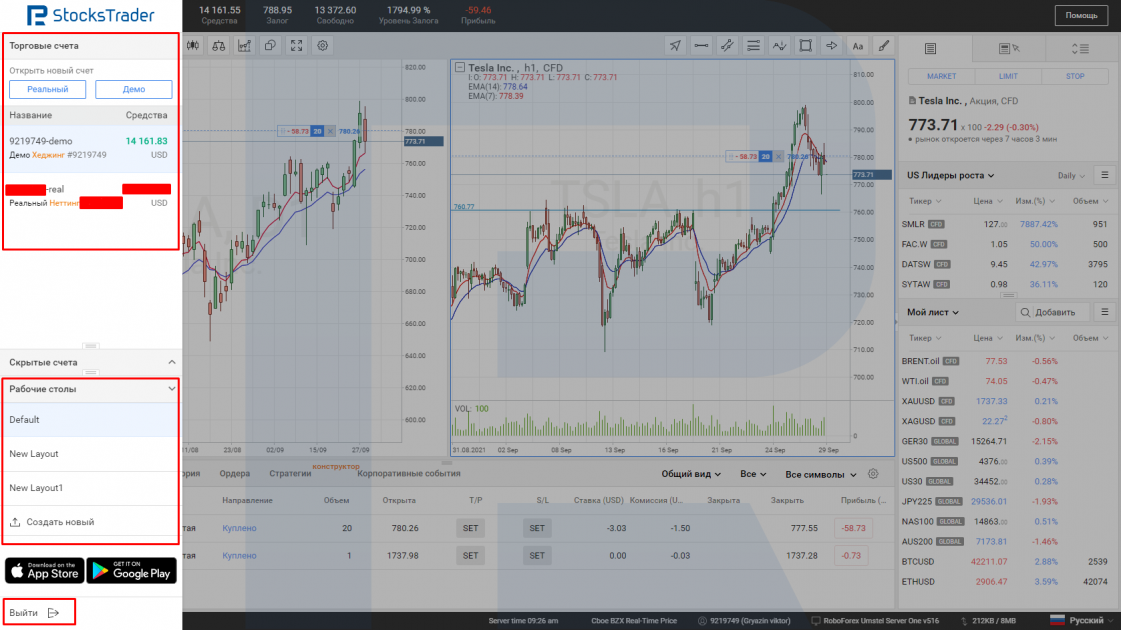Open chart settings gear in toolbar
Screen dimensions: 1121x630
click(x=322, y=46)
